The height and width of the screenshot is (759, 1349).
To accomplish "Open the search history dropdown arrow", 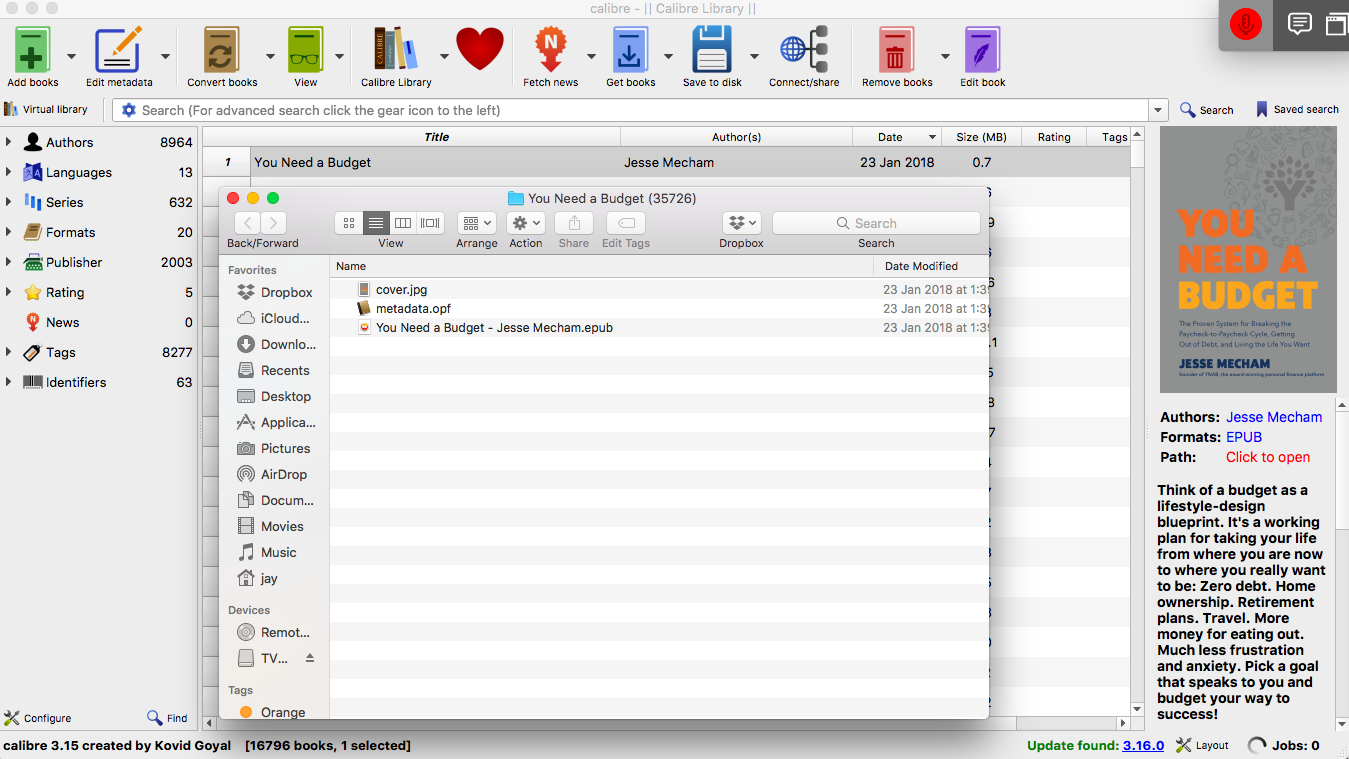I will pyautogui.click(x=1158, y=110).
